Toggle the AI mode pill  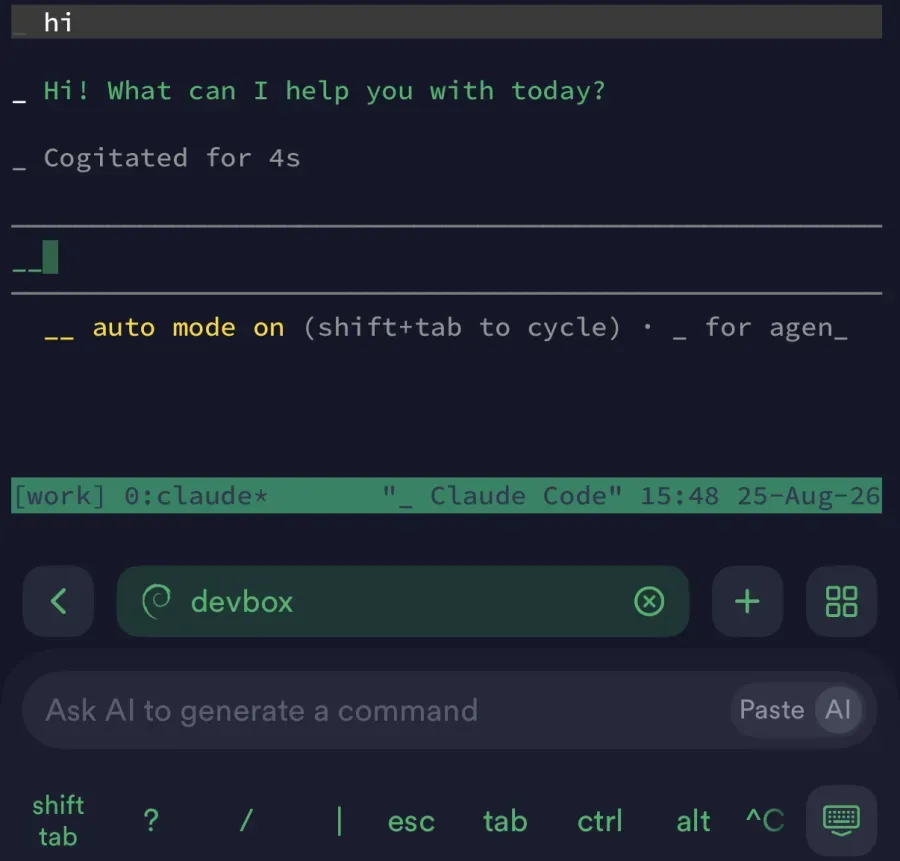[837, 710]
